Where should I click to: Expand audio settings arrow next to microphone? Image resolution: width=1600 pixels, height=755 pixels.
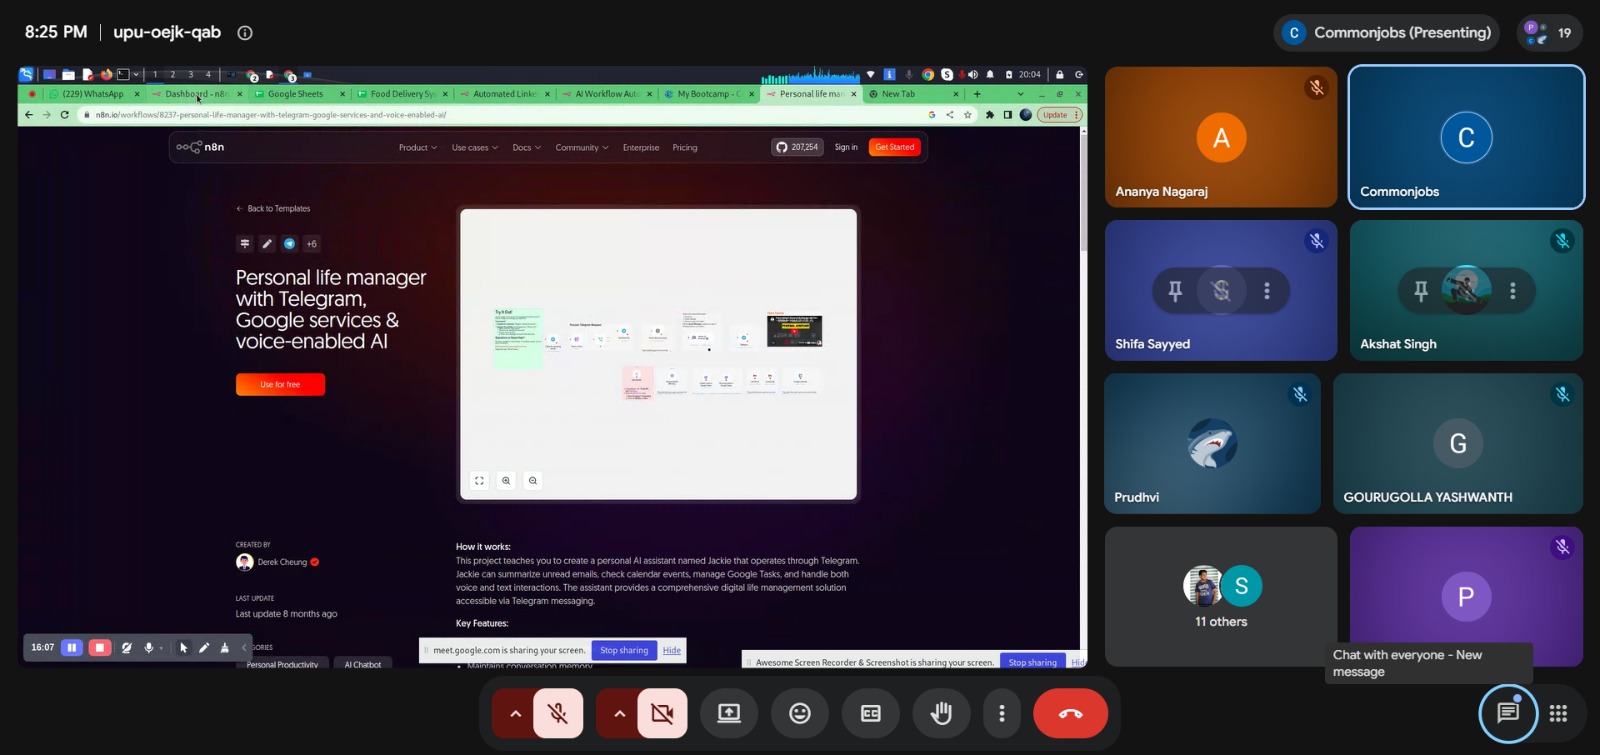(515, 713)
